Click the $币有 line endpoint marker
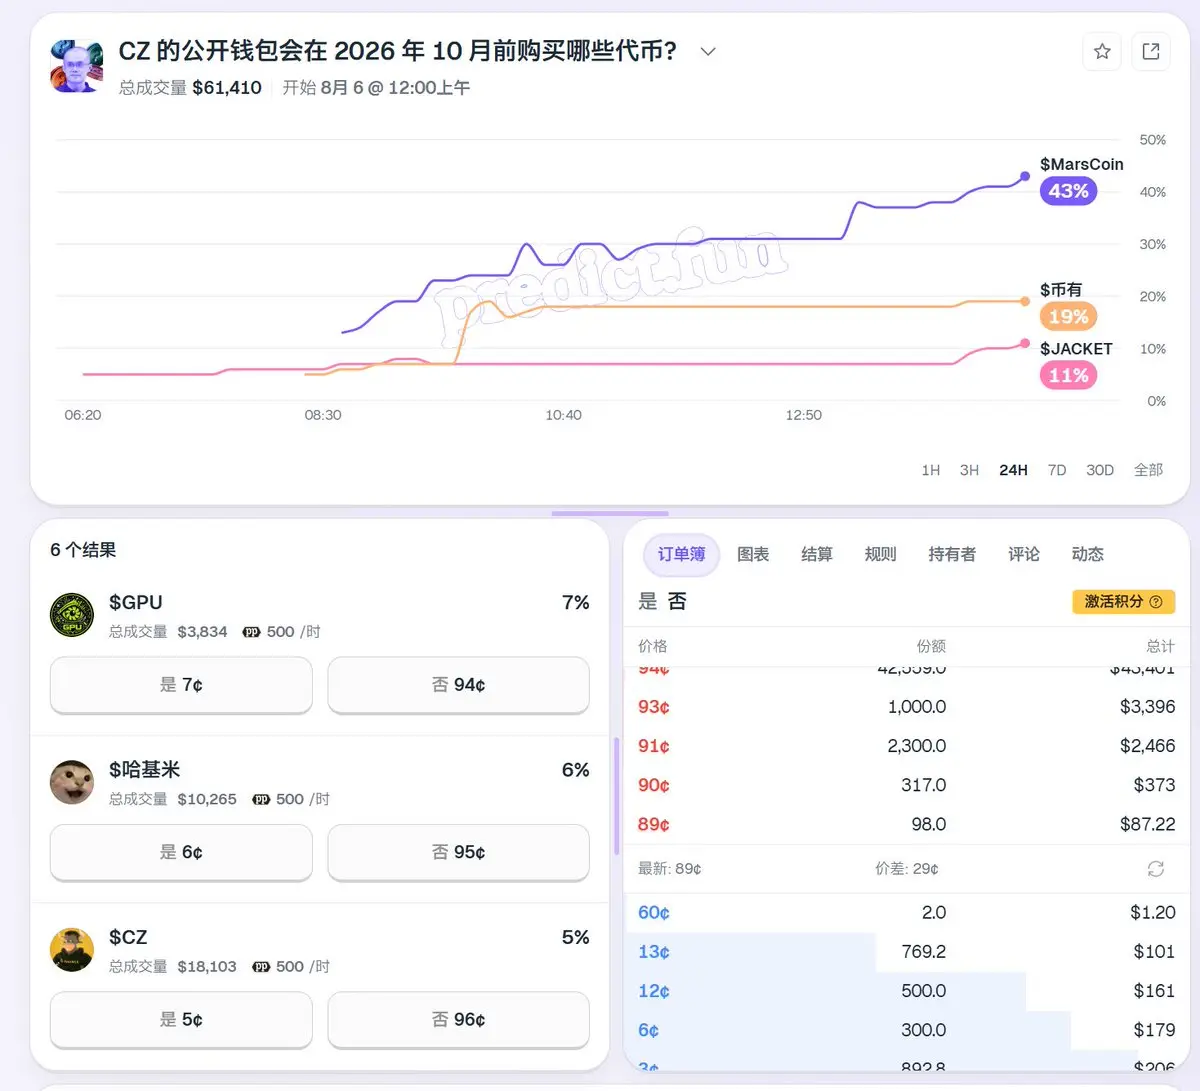1200x1091 pixels. (x=1025, y=301)
